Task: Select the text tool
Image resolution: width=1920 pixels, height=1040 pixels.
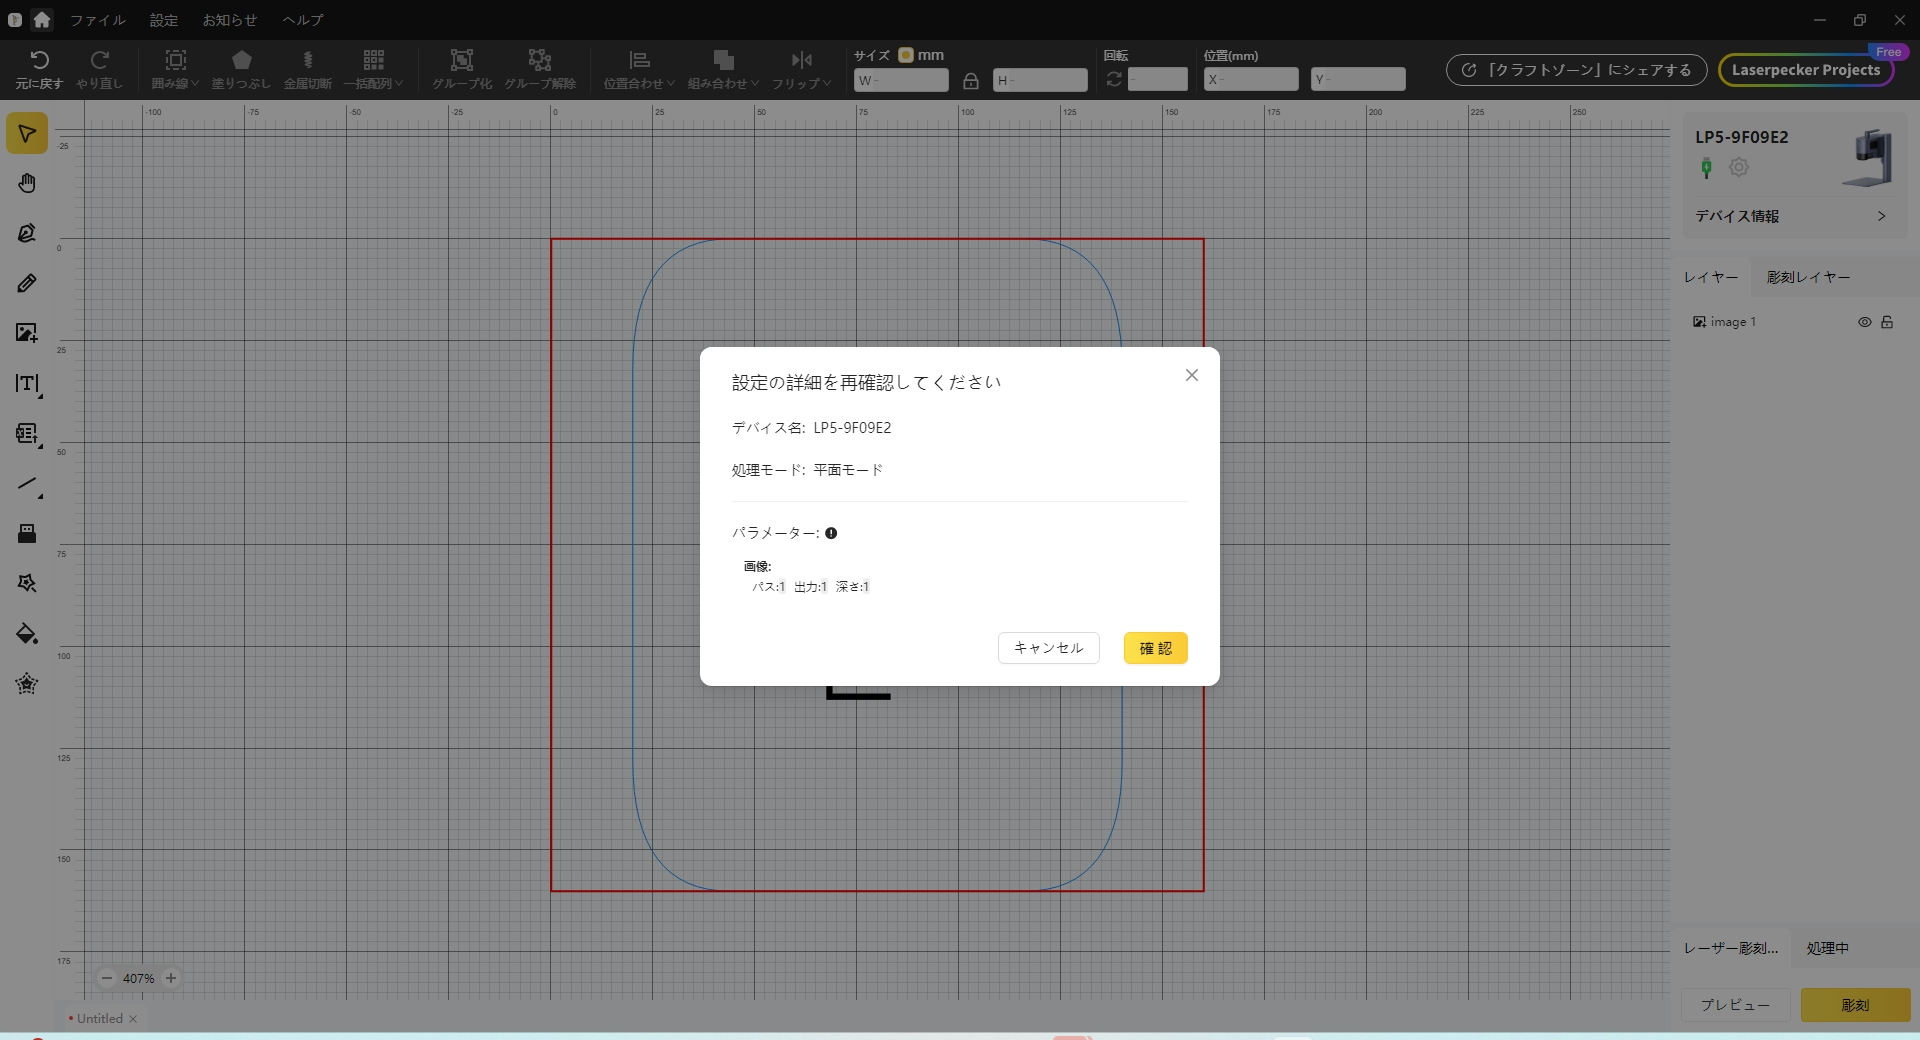Action: (x=27, y=383)
